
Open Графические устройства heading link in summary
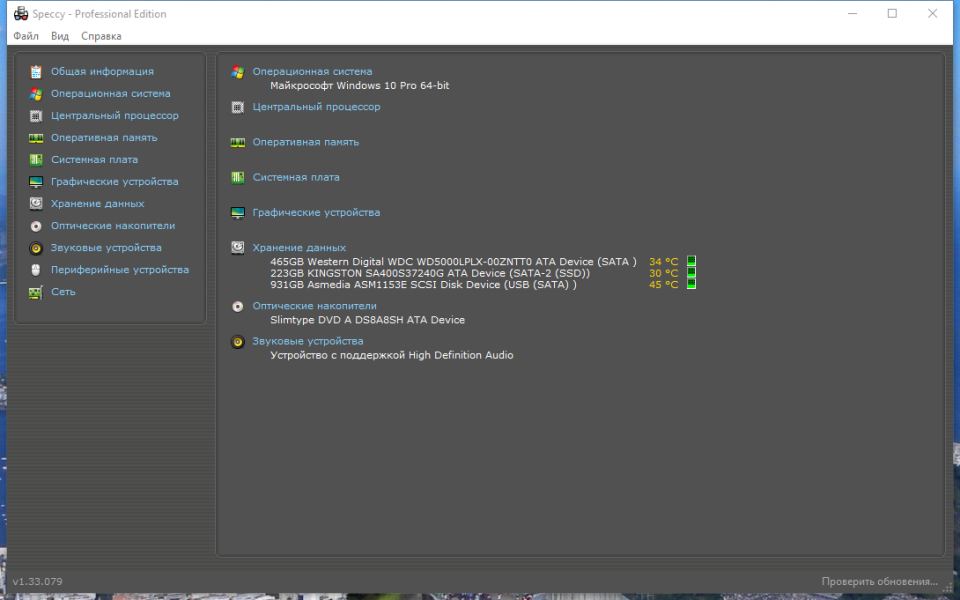(316, 212)
